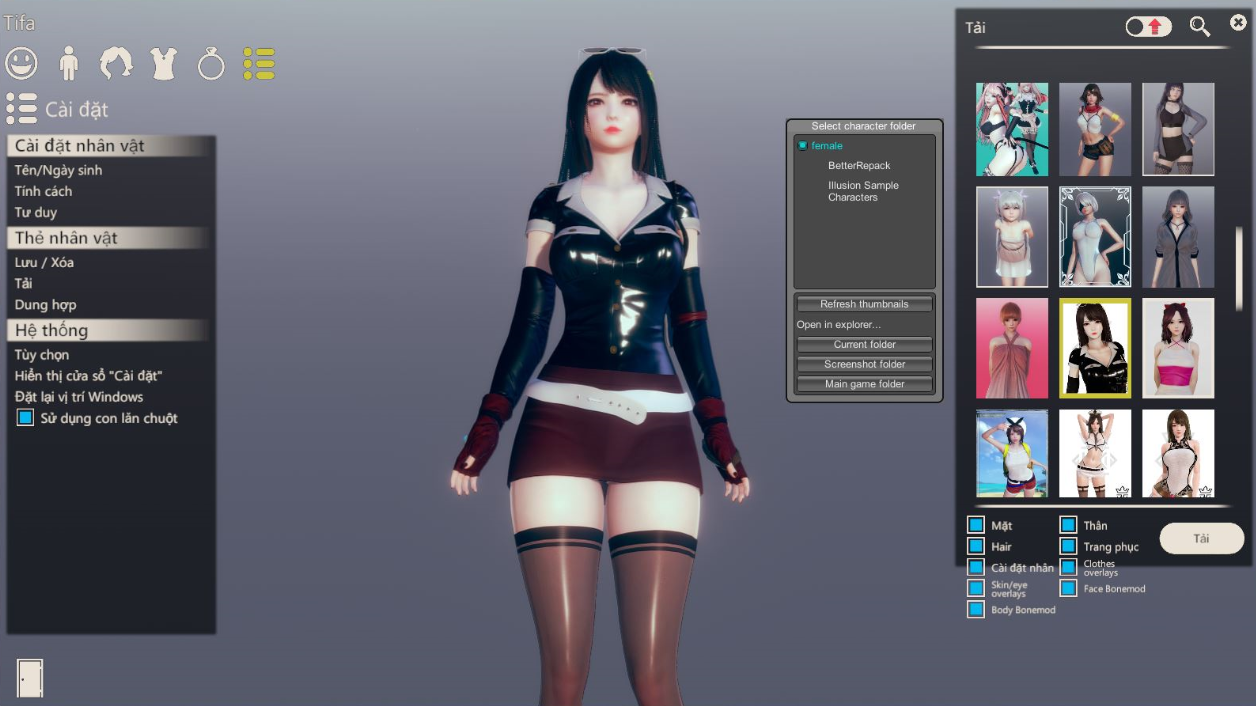Open Illusion Sample Characters folder
Screen dimensions: 1256x706
pos(863,191)
